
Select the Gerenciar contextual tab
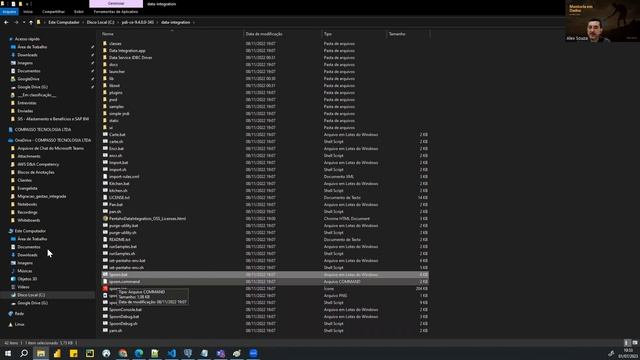pyautogui.click(x=116, y=4)
